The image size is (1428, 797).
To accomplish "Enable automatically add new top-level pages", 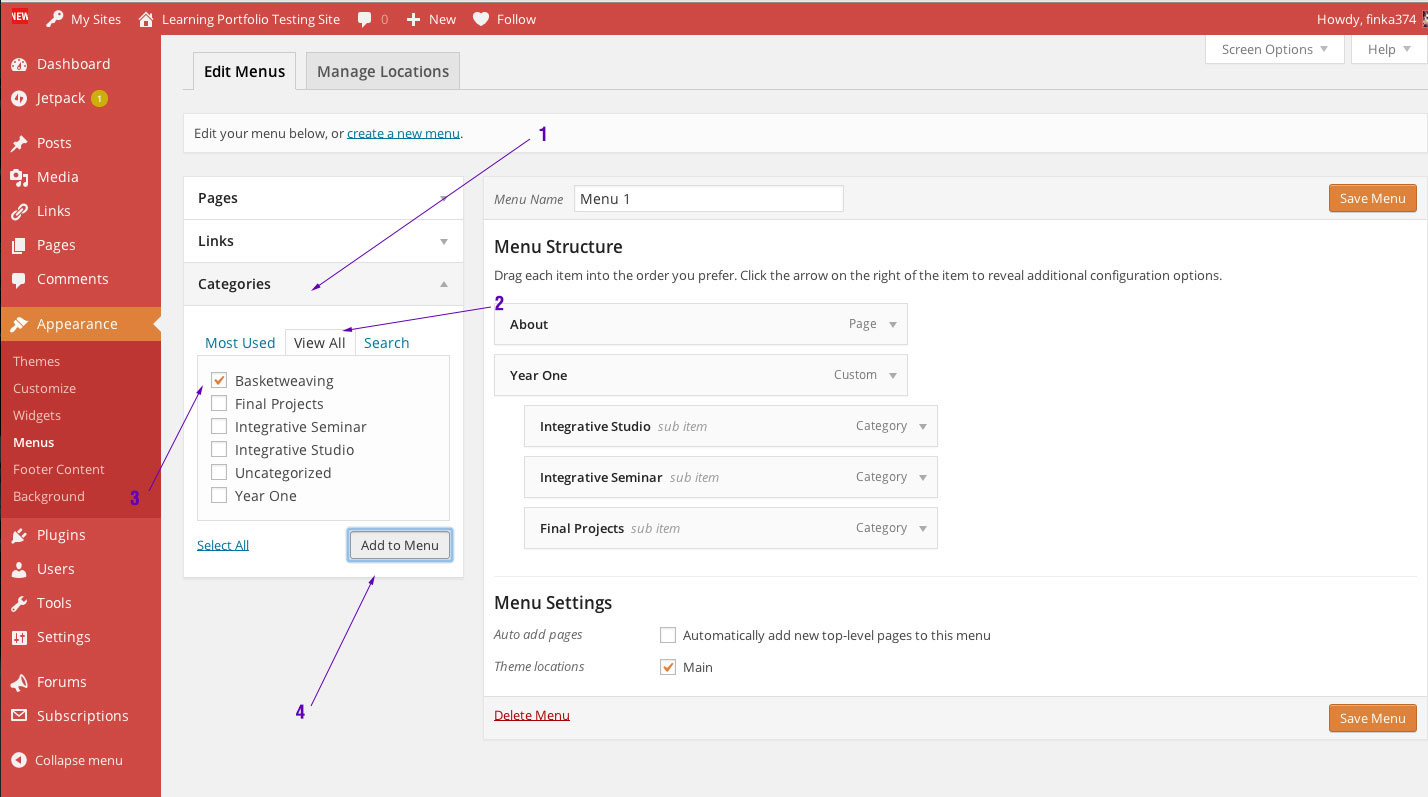I will tap(668, 635).
